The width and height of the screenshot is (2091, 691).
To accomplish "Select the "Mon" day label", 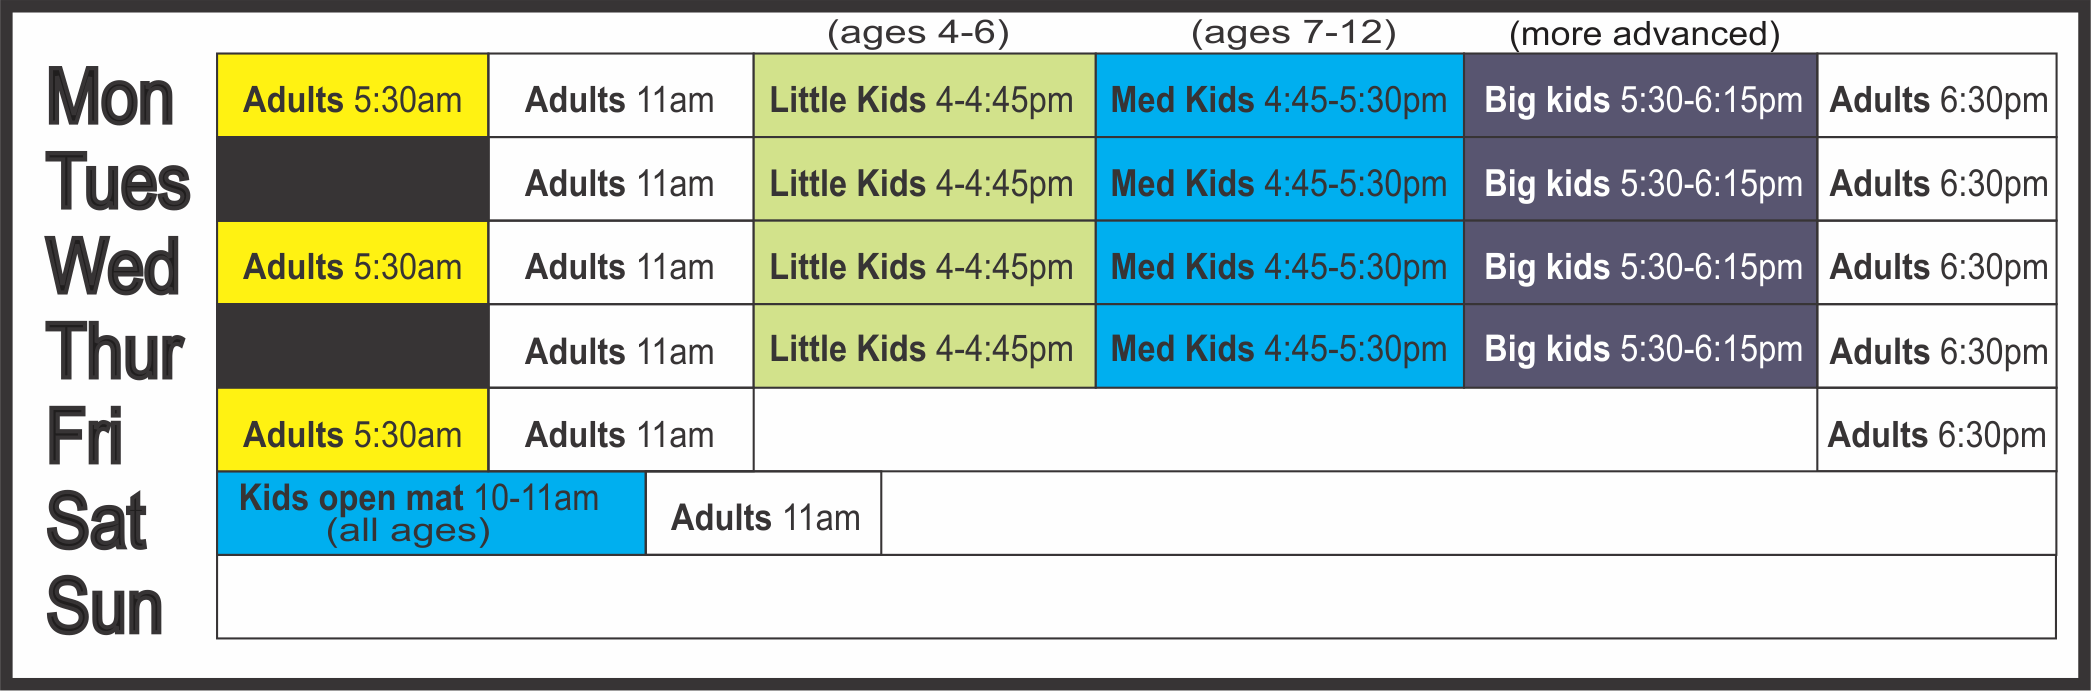I will pyautogui.click(x=110, y=97).
